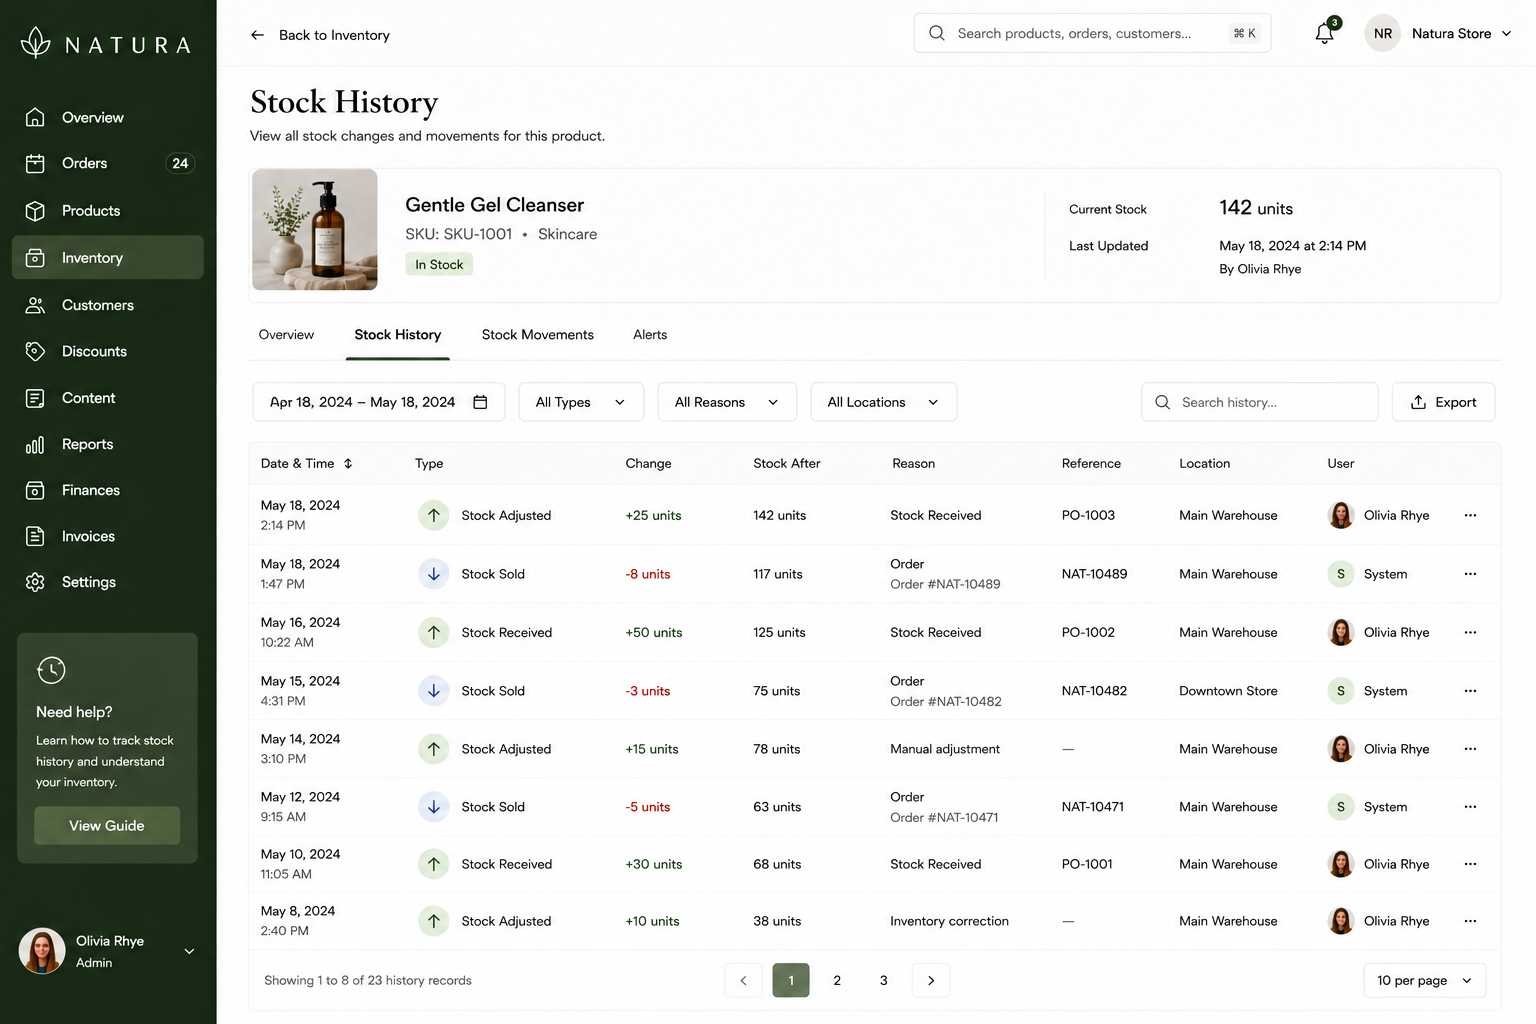Open Finances section
Image resolution: width=1536 pixels, height=1024 pixels.
click(107, 490)
